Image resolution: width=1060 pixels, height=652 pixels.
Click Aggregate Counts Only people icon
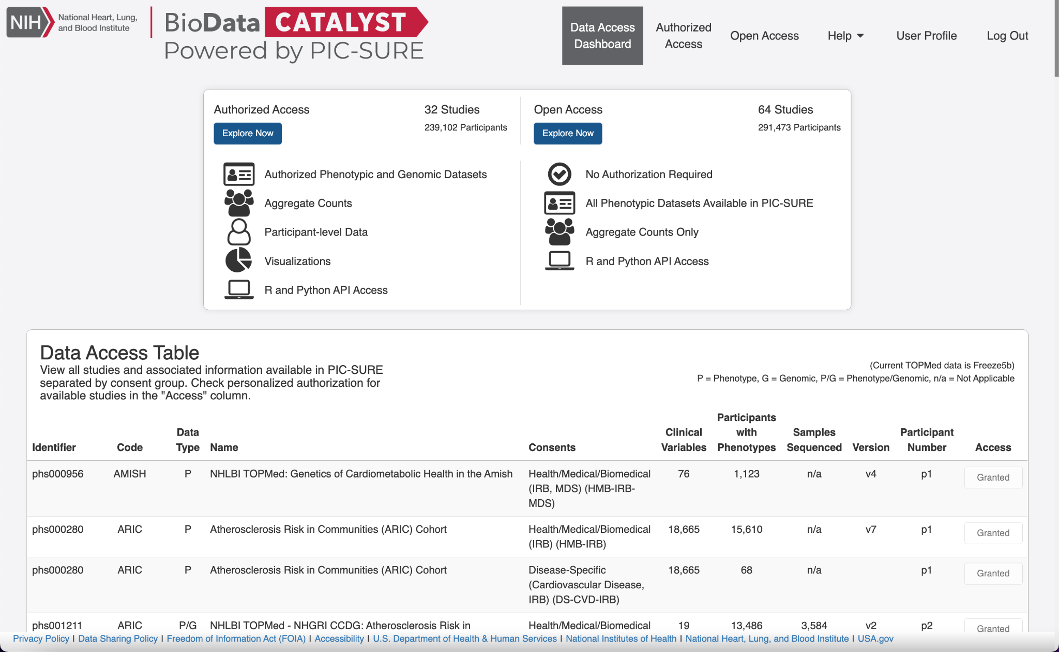(559, 232)
